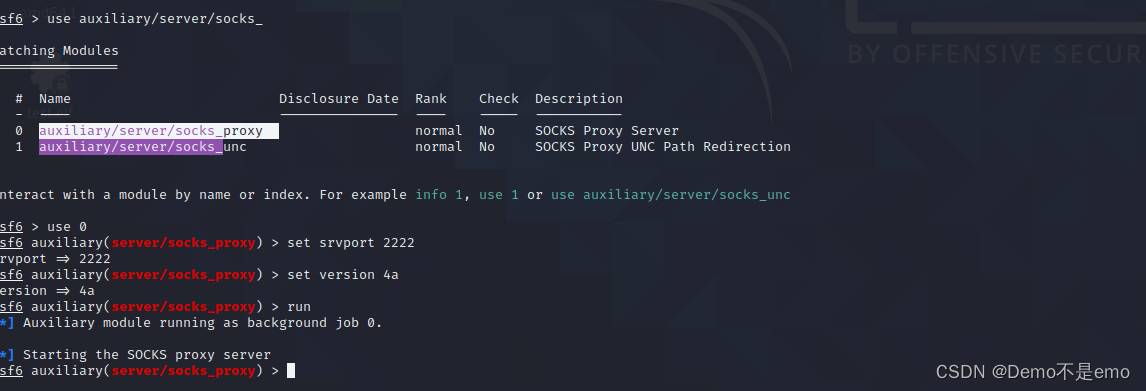This screenshot has width=1146, height=391.
Task: Click the Disclosure Date column header
Action: pos(339,99)
